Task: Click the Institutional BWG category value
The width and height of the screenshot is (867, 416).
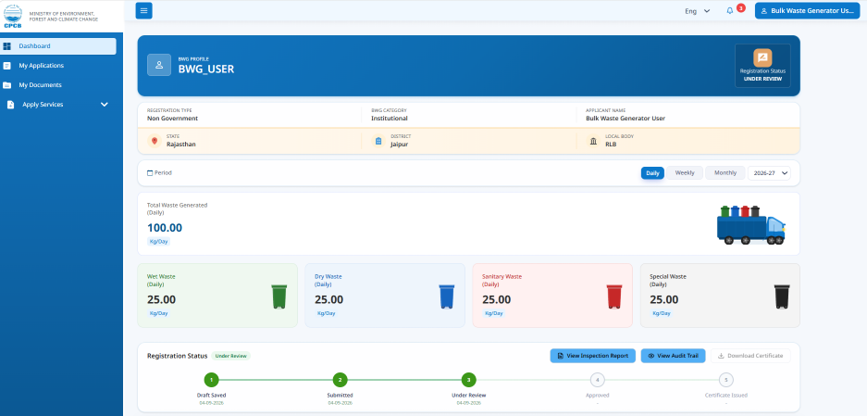Action: point(389,118)
